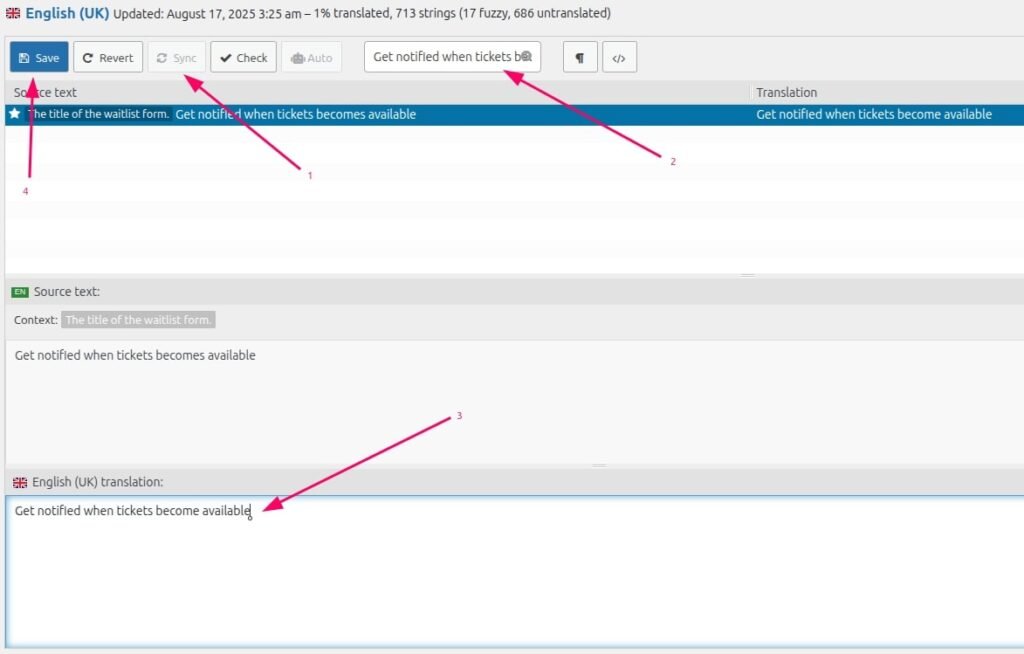Select the row's translation cell text
Screen dimensions: 1024x654
pos(873,114)
